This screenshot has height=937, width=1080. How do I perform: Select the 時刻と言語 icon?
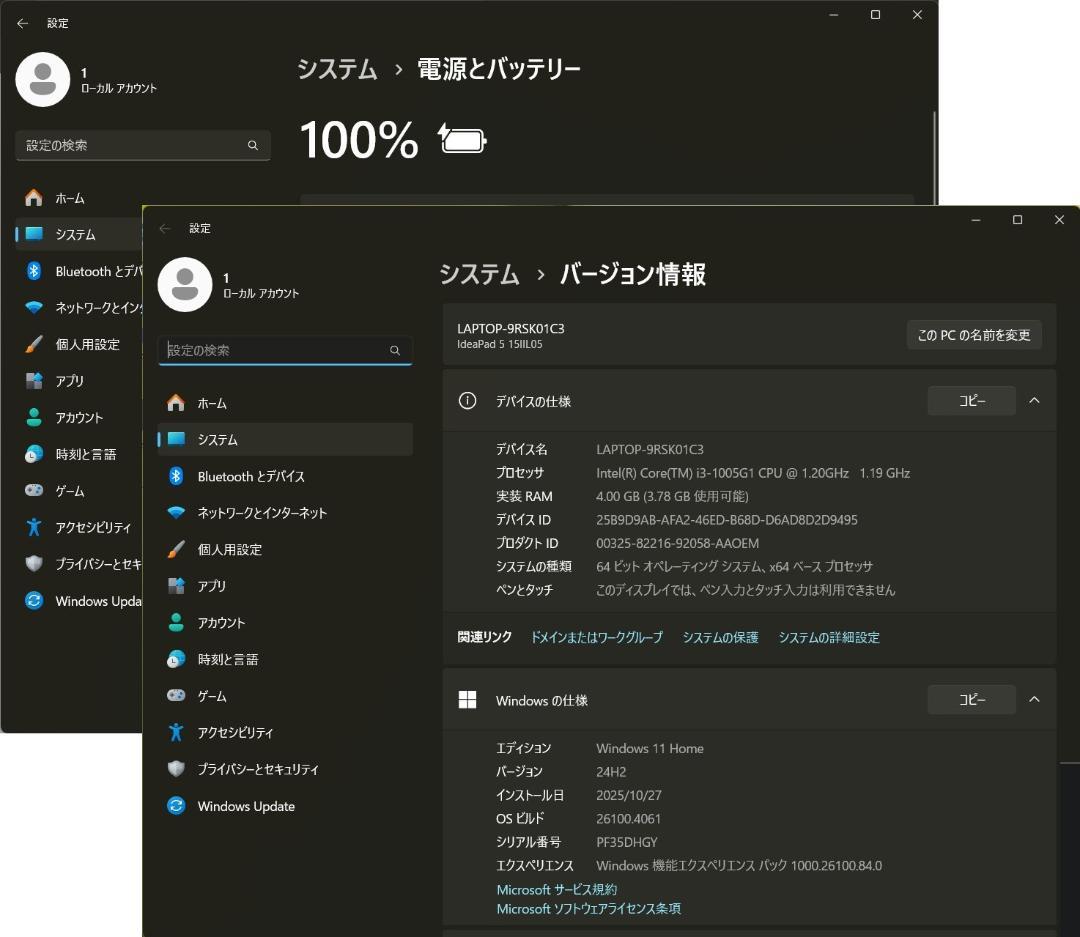(x=176, y=659)
